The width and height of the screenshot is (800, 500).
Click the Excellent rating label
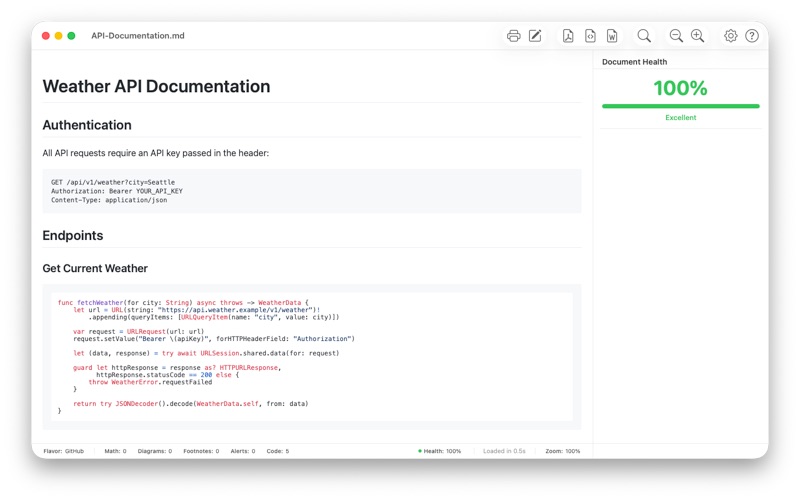(681, 117)
